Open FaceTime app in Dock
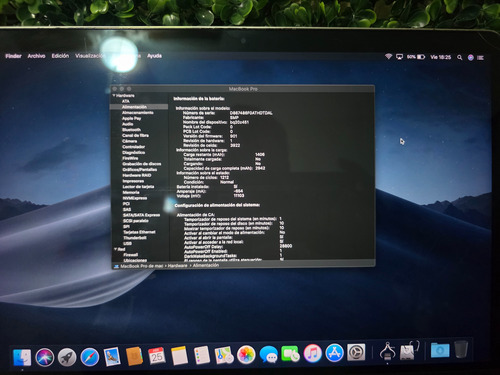The image size is (500, 375). (290, 354)
